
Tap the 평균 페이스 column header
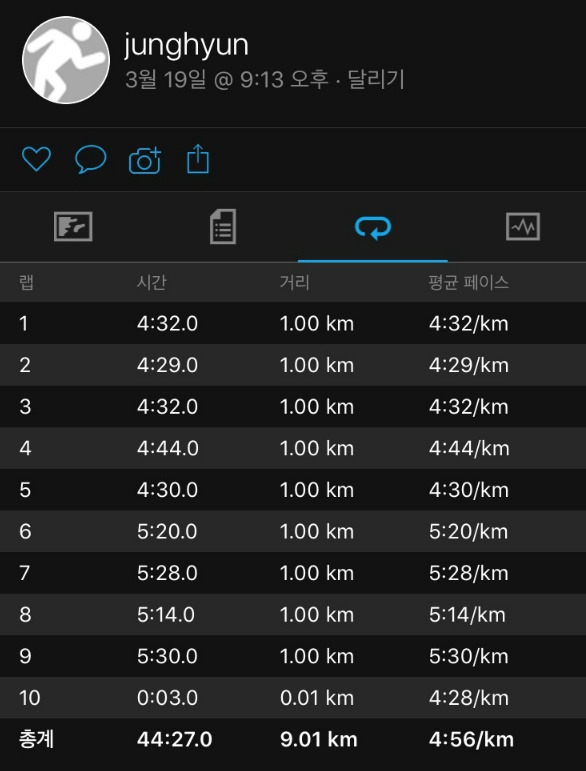click(469, 283)
